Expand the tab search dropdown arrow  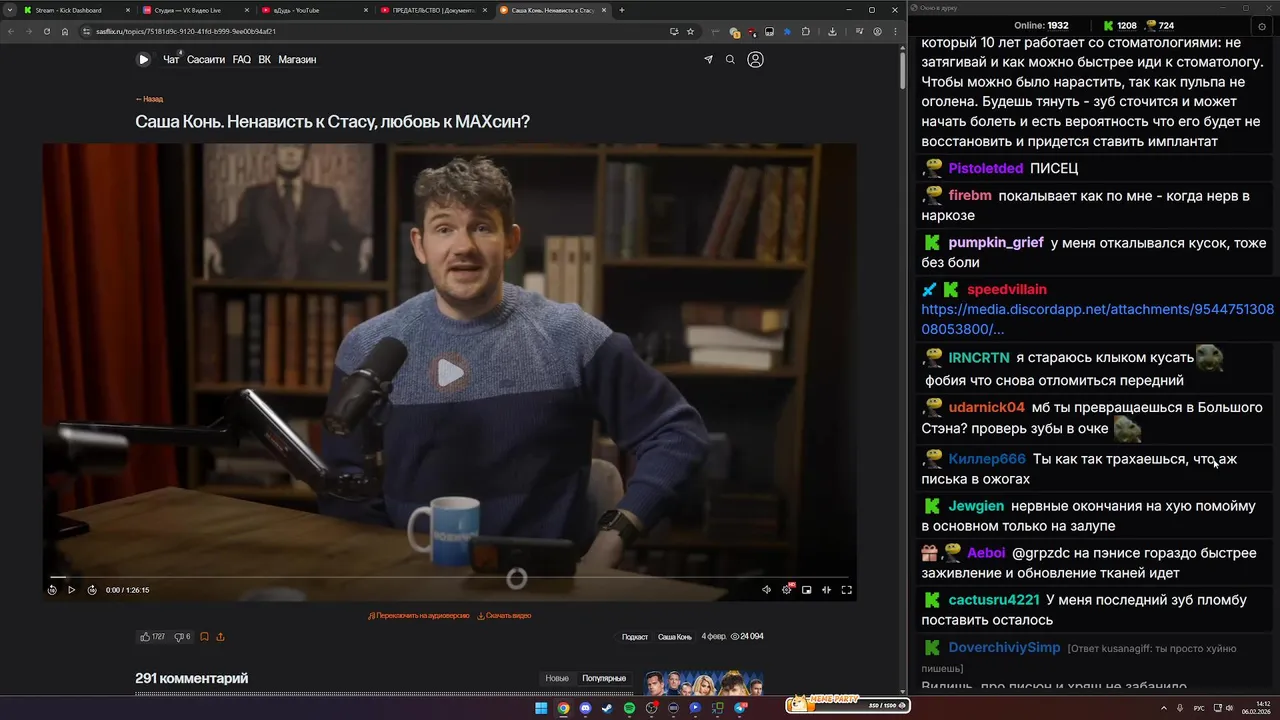point(9,10)
